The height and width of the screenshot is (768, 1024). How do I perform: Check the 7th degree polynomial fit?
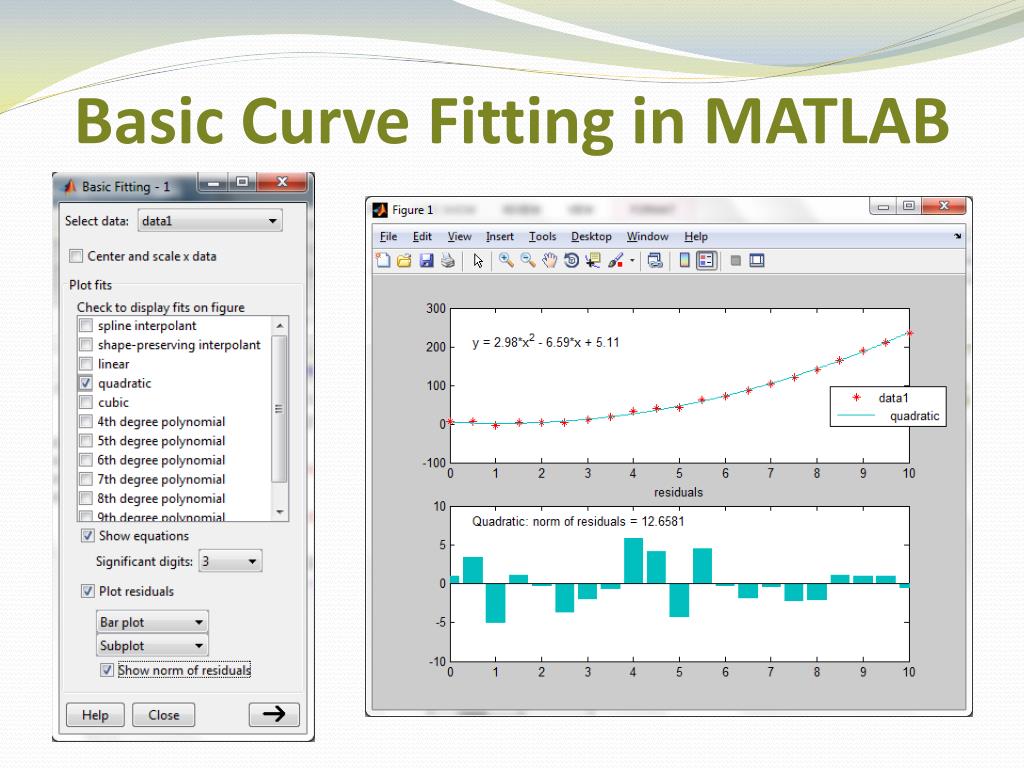click(86, 479)
